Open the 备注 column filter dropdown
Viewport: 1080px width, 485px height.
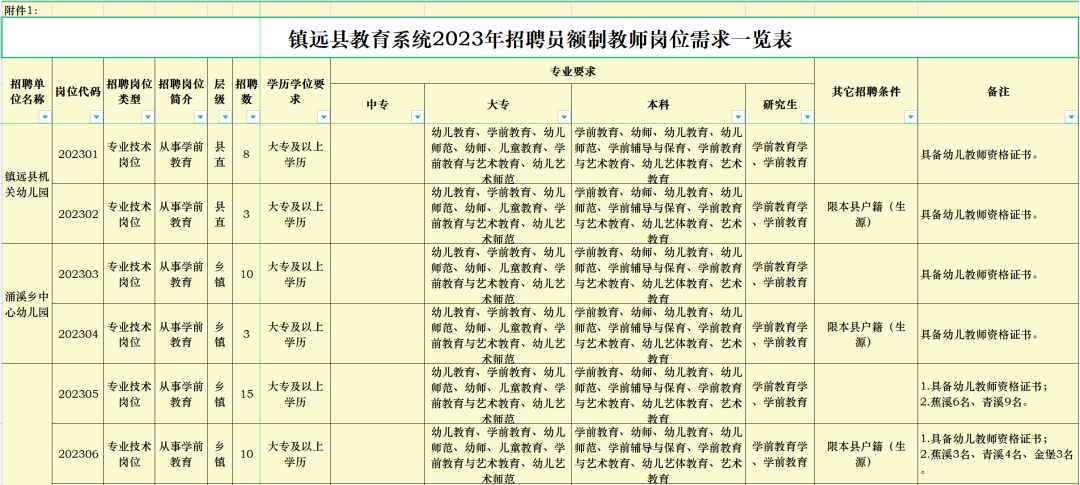pos(1071,117)
